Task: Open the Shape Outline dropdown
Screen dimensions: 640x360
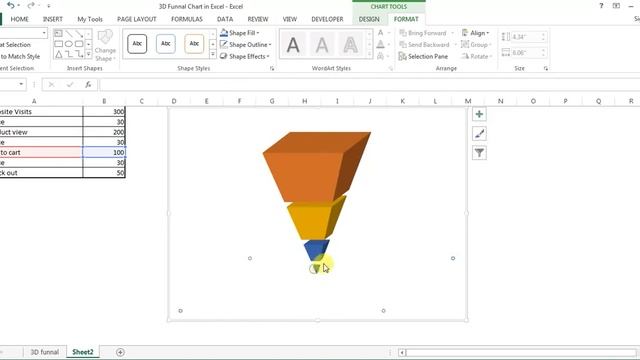Action: pos(245,44)
